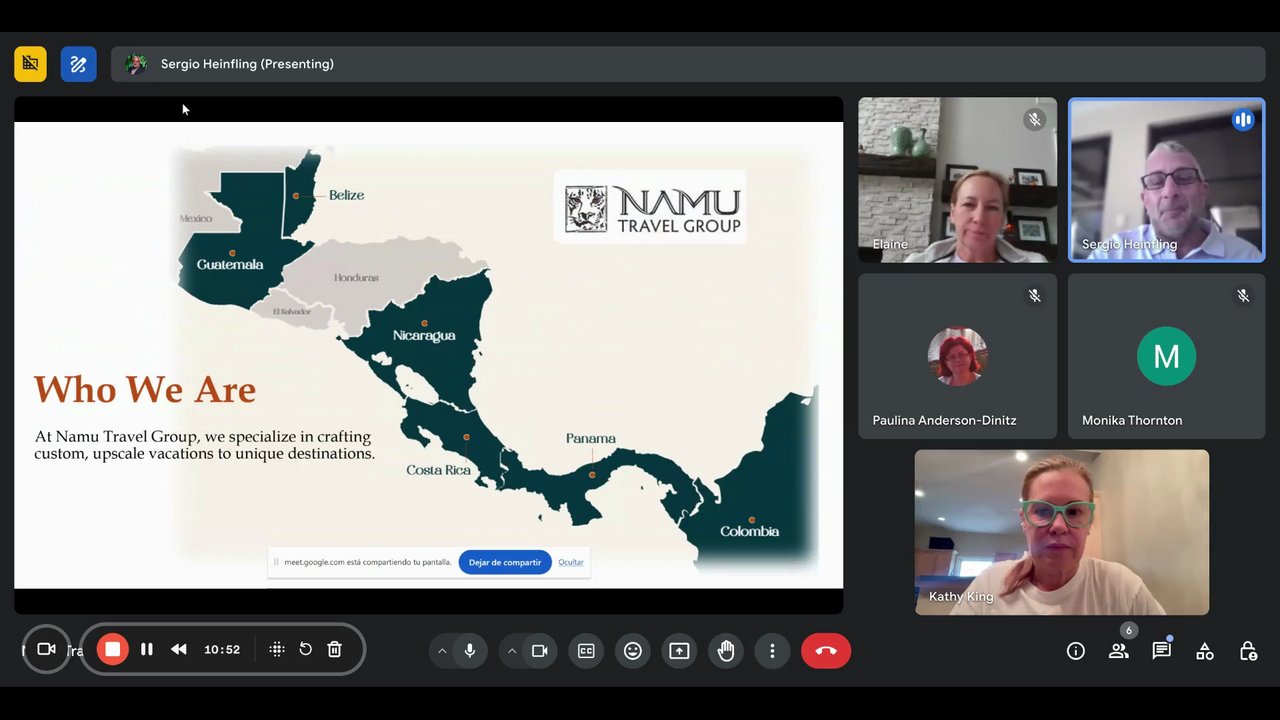This screenshot has height=720, width=1280.
Task: Click the Costa Rica label on map
Action: (x=438, y=470)
